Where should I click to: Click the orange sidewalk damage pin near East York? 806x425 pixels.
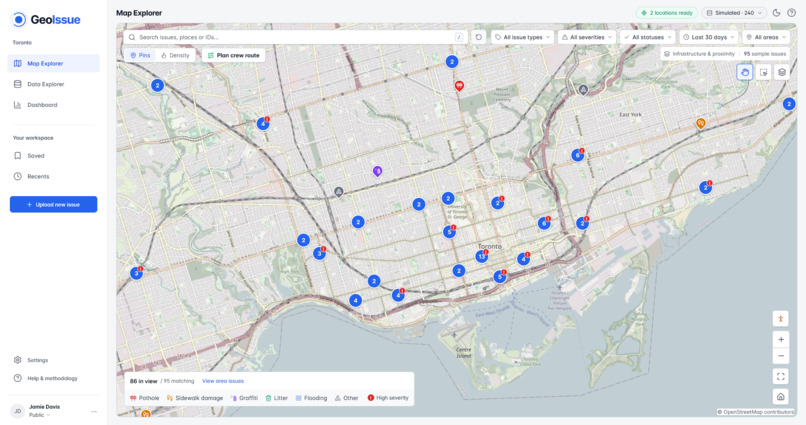pos(700,123)
